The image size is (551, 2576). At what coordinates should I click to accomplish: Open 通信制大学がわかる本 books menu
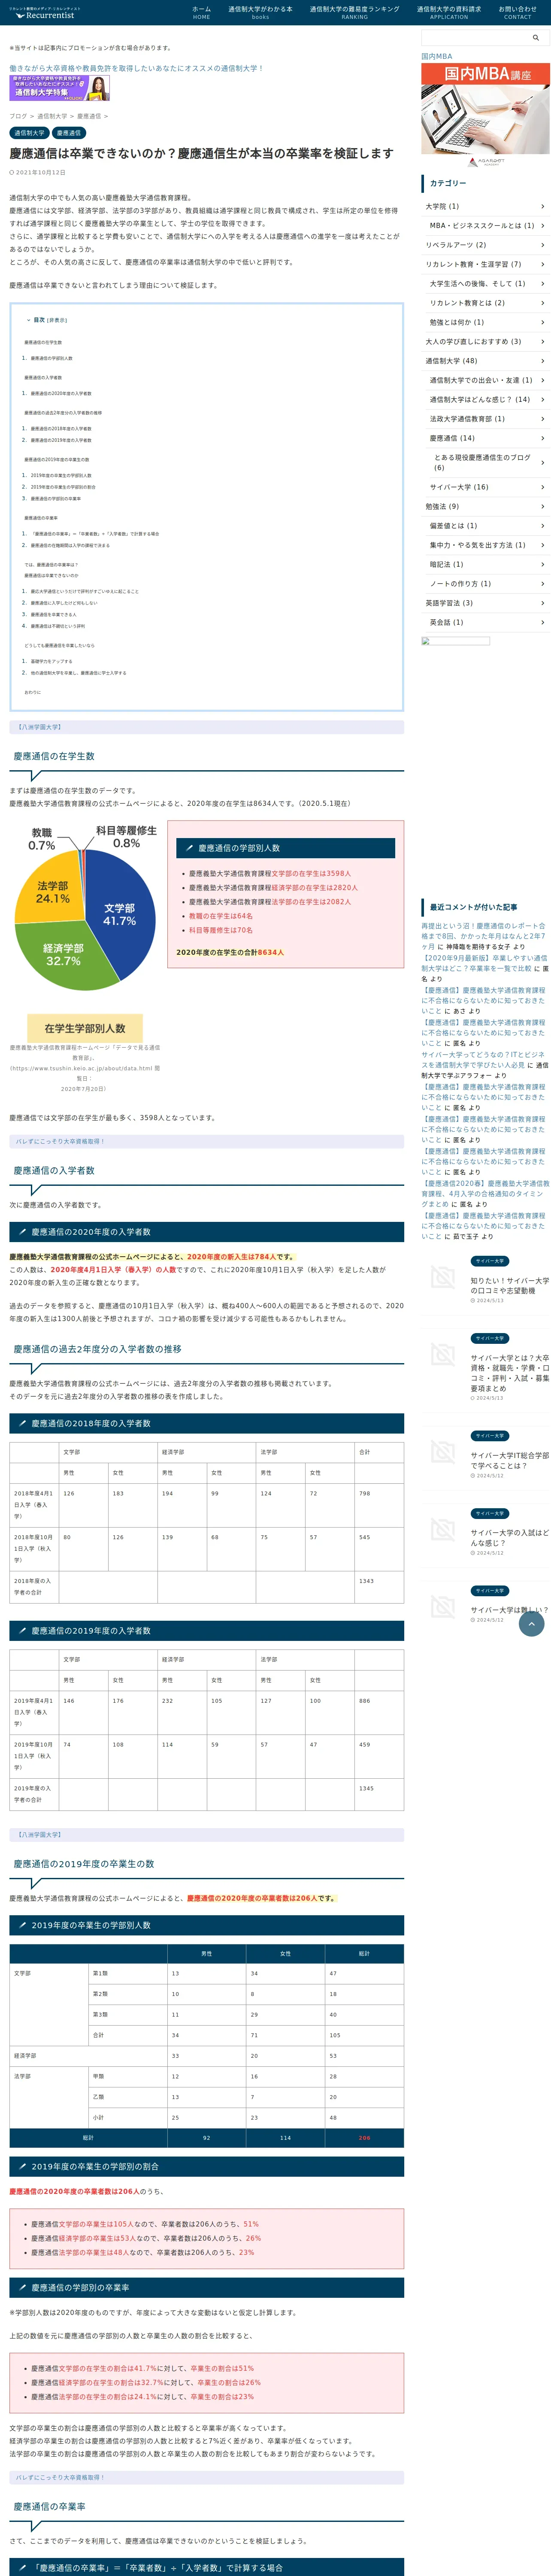(x=260, y=12)
